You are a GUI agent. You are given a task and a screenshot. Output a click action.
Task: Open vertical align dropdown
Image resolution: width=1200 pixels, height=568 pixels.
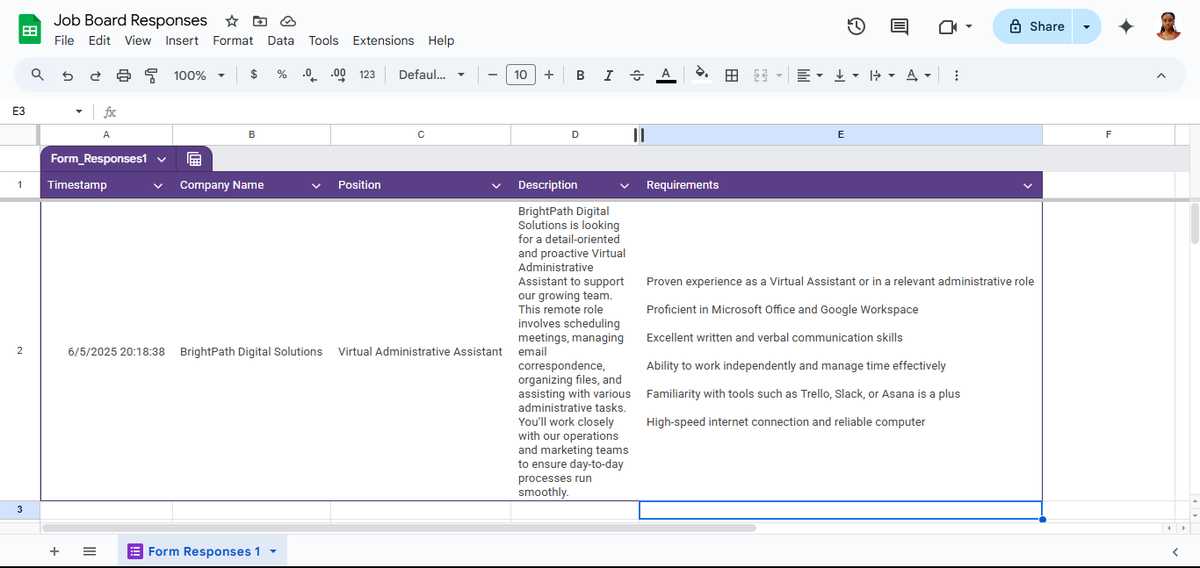pos(845,75)
